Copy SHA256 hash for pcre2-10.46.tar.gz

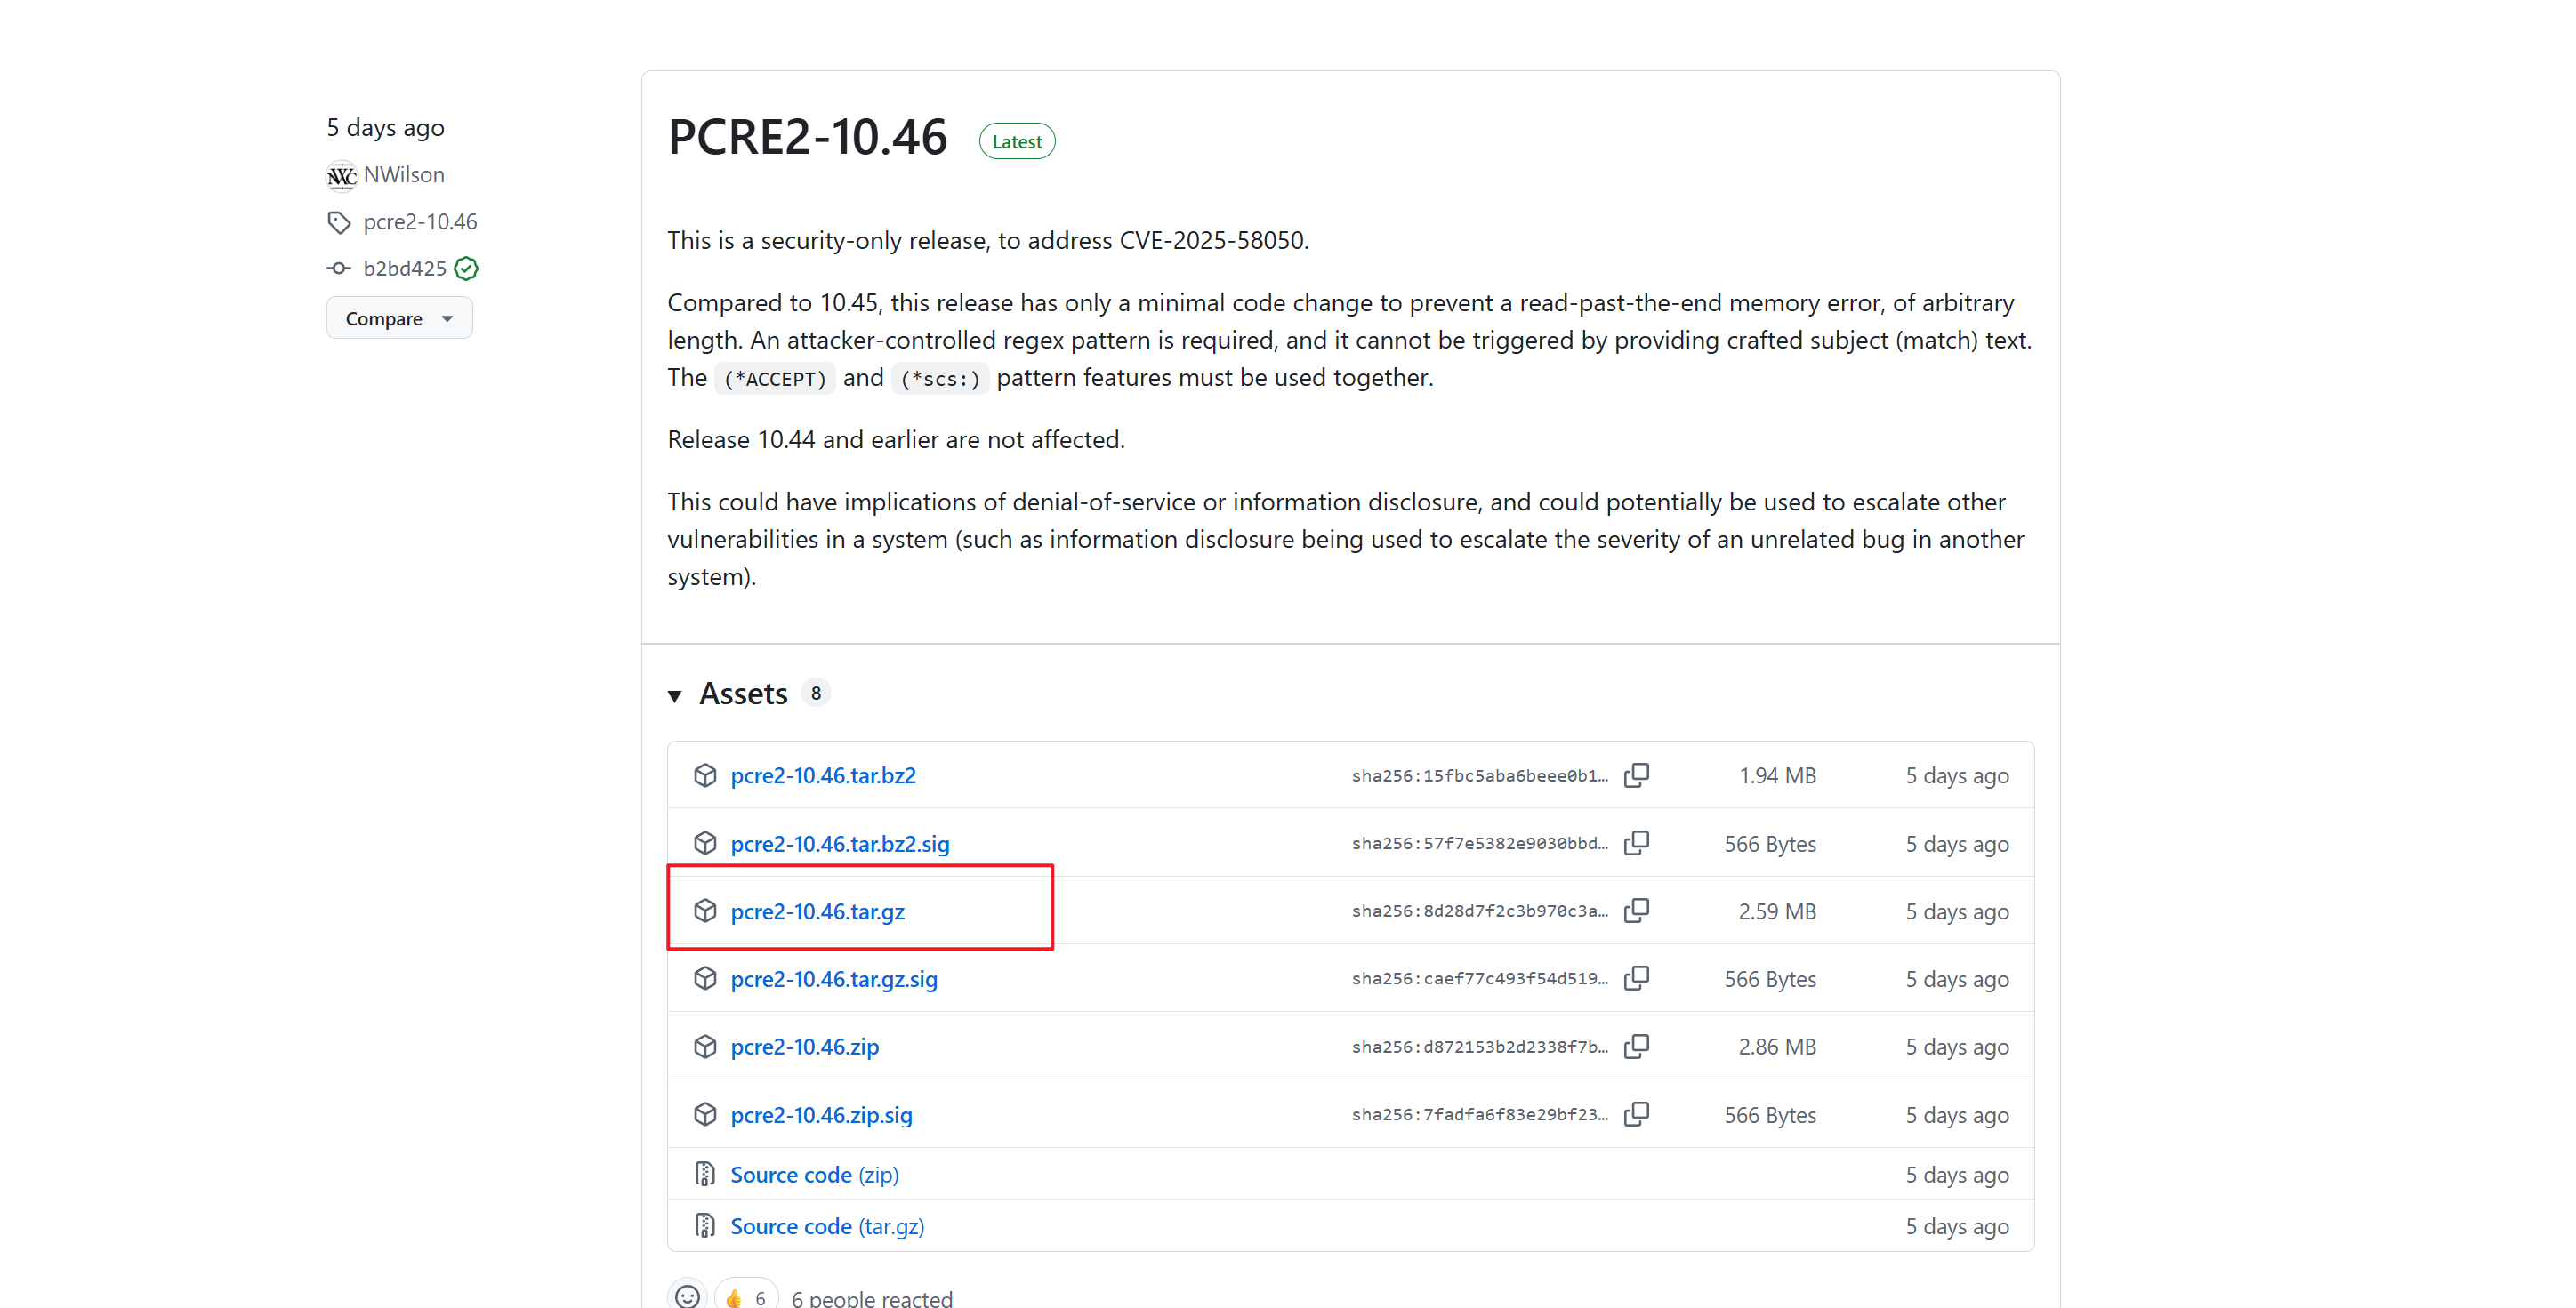coord(1637,910)
